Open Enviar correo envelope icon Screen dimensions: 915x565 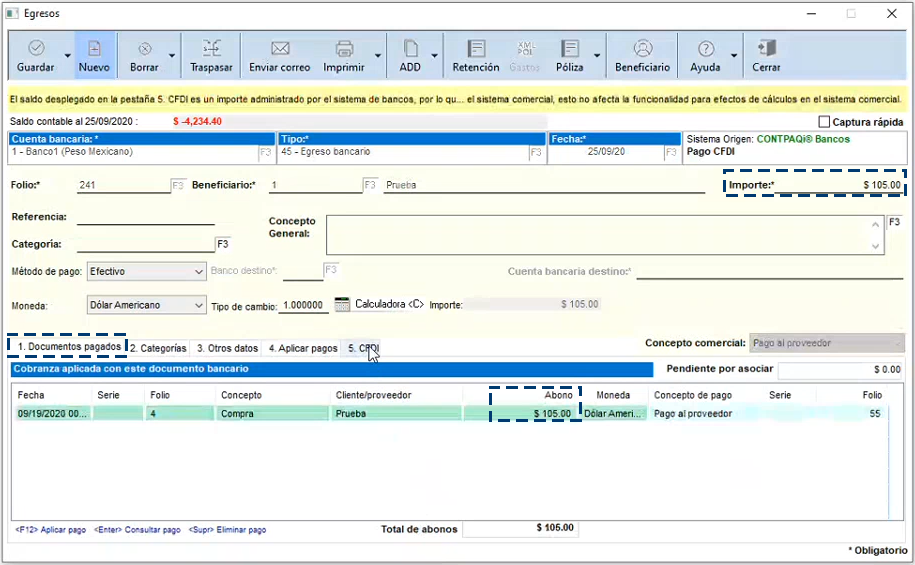pos(280,49)
